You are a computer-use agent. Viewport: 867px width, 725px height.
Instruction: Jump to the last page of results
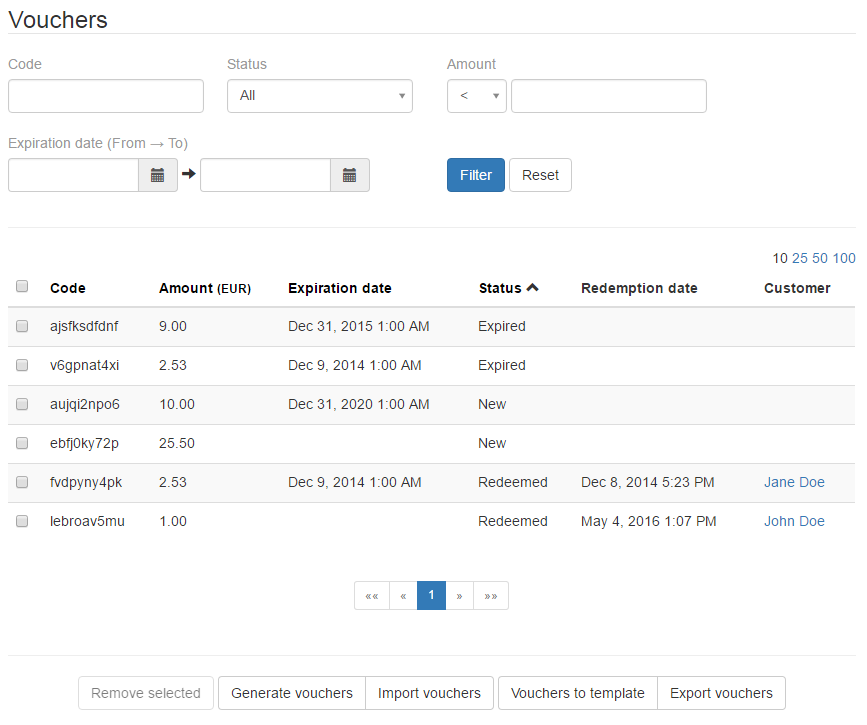coord(491,596)
